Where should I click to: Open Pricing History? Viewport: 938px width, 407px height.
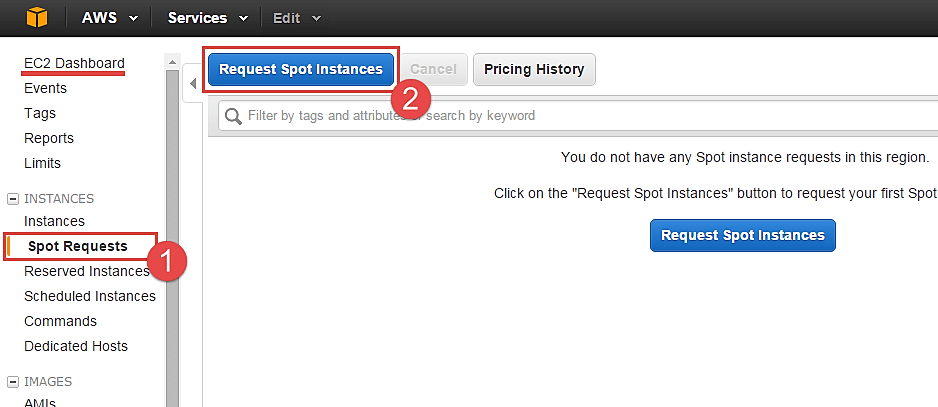pyautogui.click(x=534, y=69)
